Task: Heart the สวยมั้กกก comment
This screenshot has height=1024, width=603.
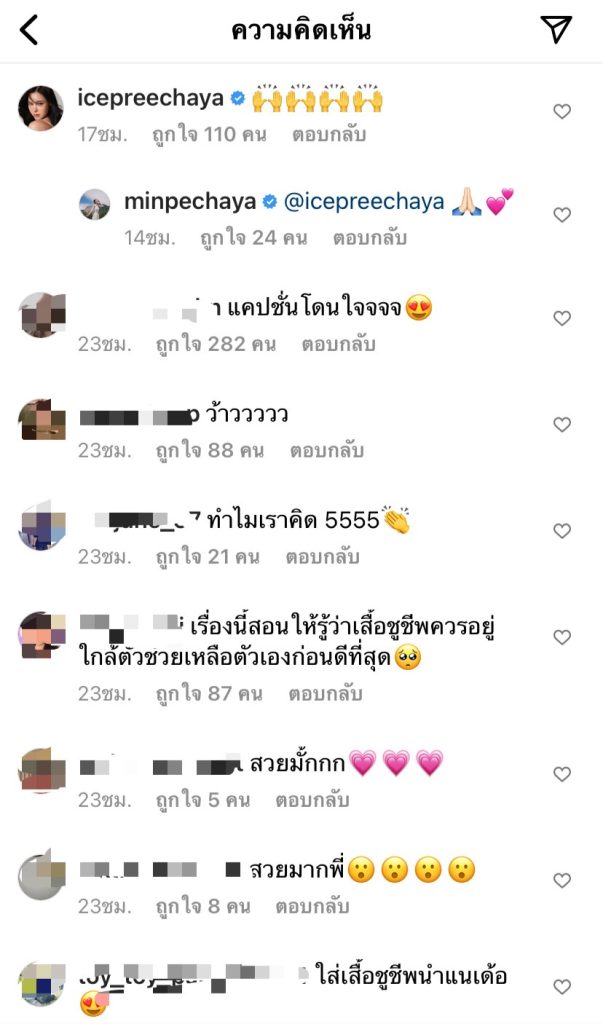Action: coord(562,774)
